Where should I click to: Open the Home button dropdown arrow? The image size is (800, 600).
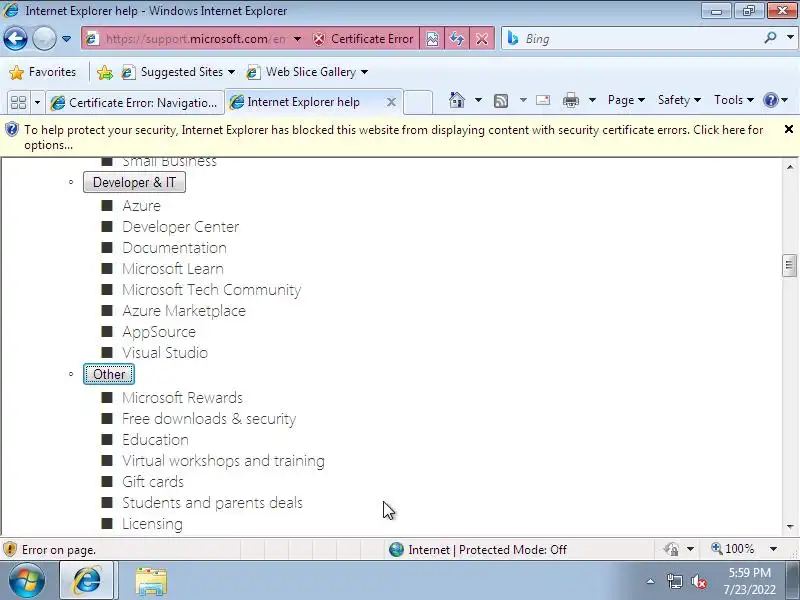(479, 100)
